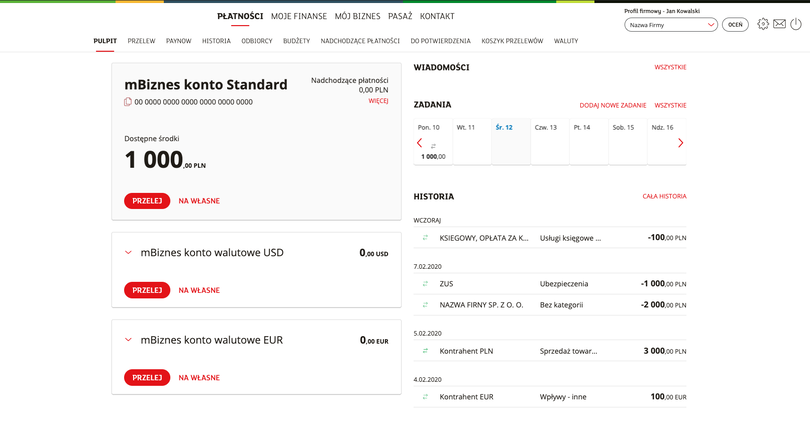
Task: Click transfer icon beside Kontrahent EUR entry
Action: [x=425, y=397]
